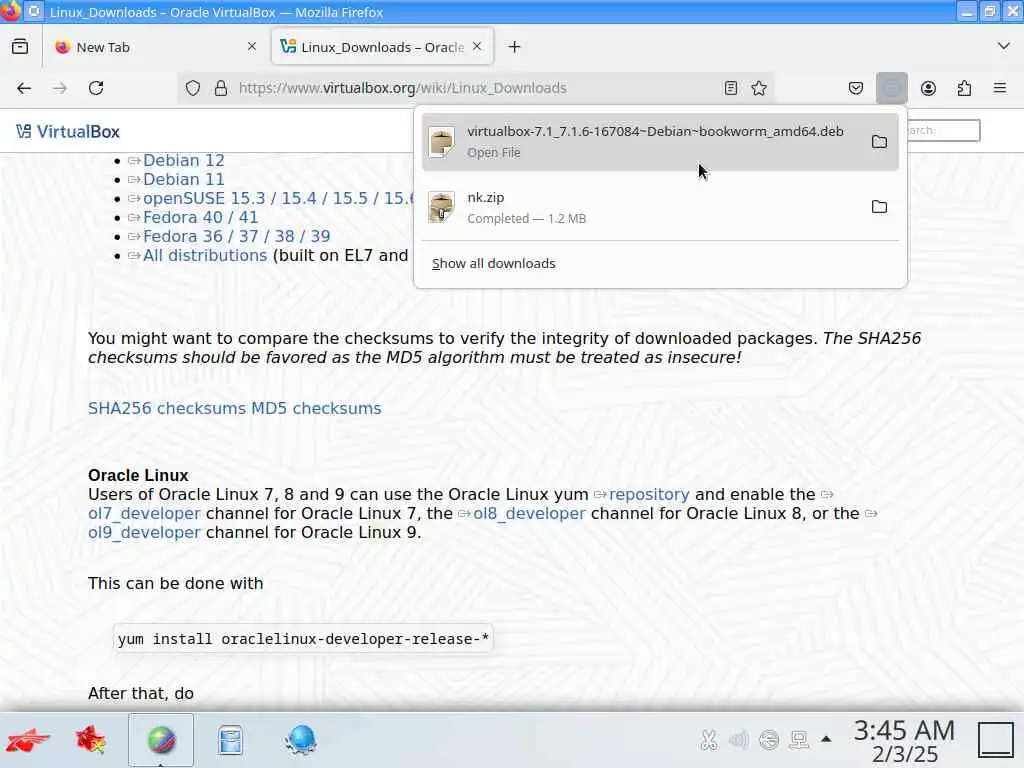Open the network monitors tray icon
Viewport: 1024px width, 768px height.
point(799,740)
